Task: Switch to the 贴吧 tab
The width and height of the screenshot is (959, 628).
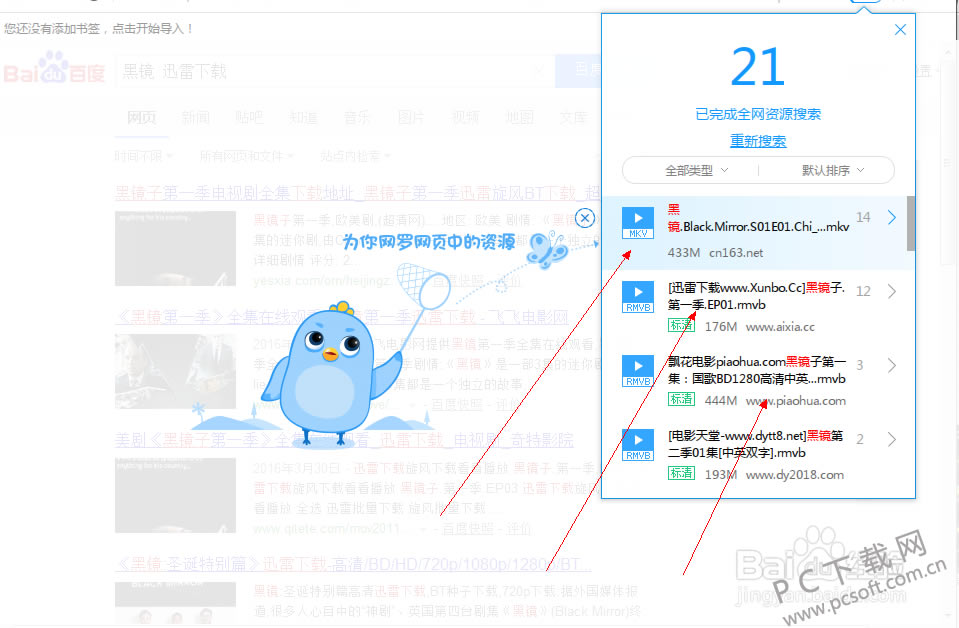Action: [x=249, y=117]
